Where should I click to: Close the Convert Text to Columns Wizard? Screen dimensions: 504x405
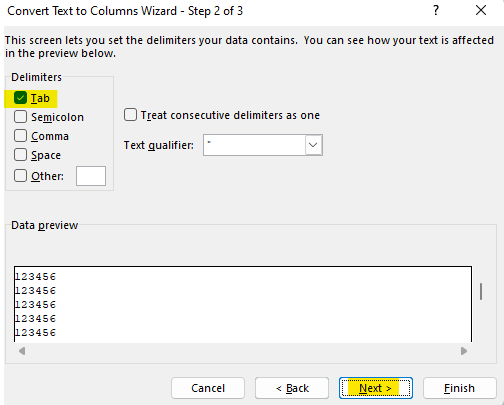(x=481, y=11)
